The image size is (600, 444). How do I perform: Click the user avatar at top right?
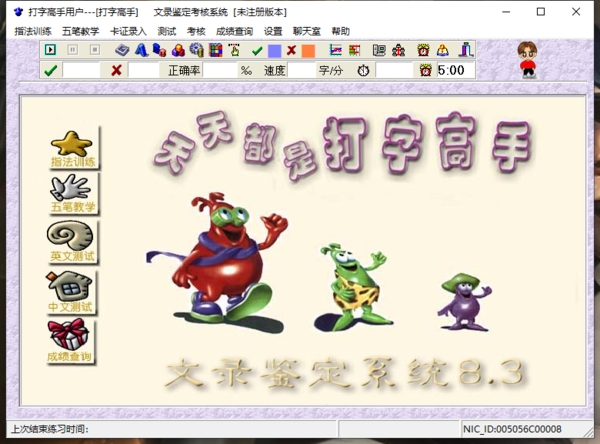click(527, 60)
